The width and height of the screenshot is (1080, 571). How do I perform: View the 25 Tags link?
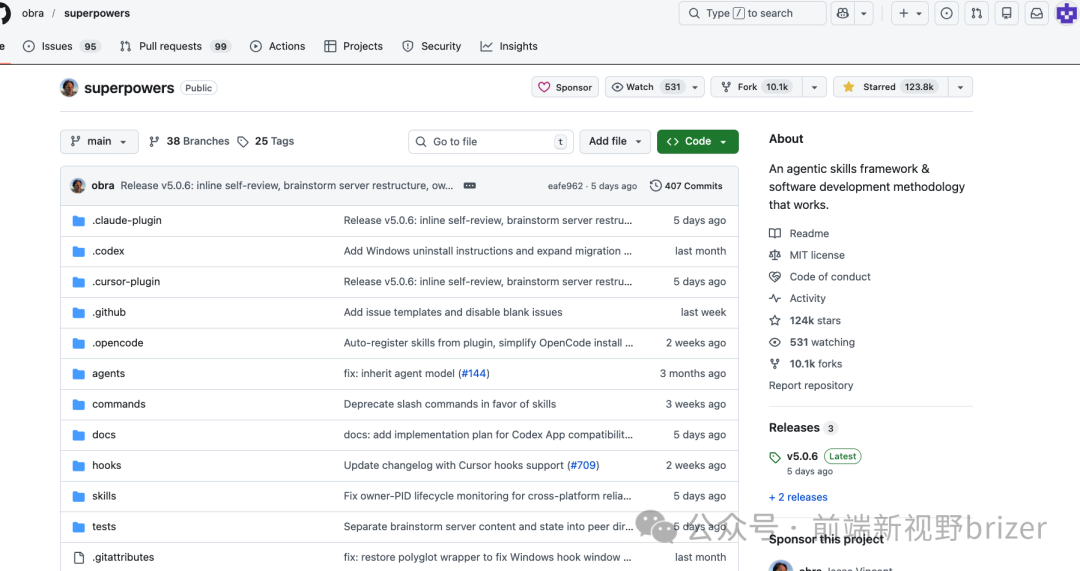(x=266, y=141)
